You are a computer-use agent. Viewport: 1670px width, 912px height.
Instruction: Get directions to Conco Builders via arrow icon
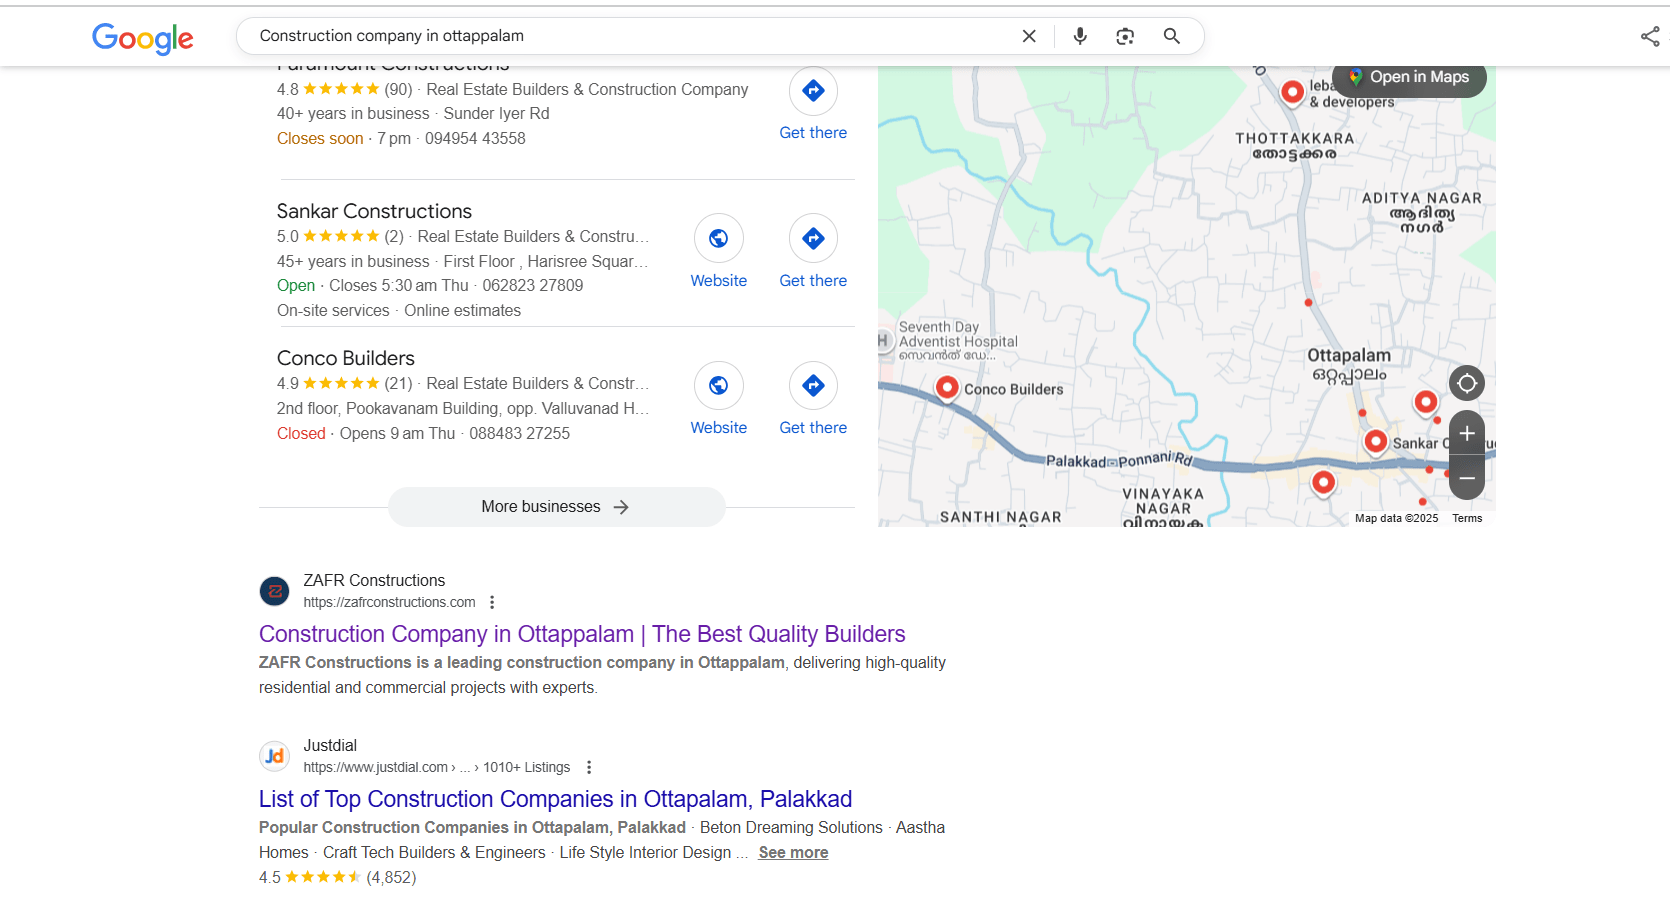(813, 385)
